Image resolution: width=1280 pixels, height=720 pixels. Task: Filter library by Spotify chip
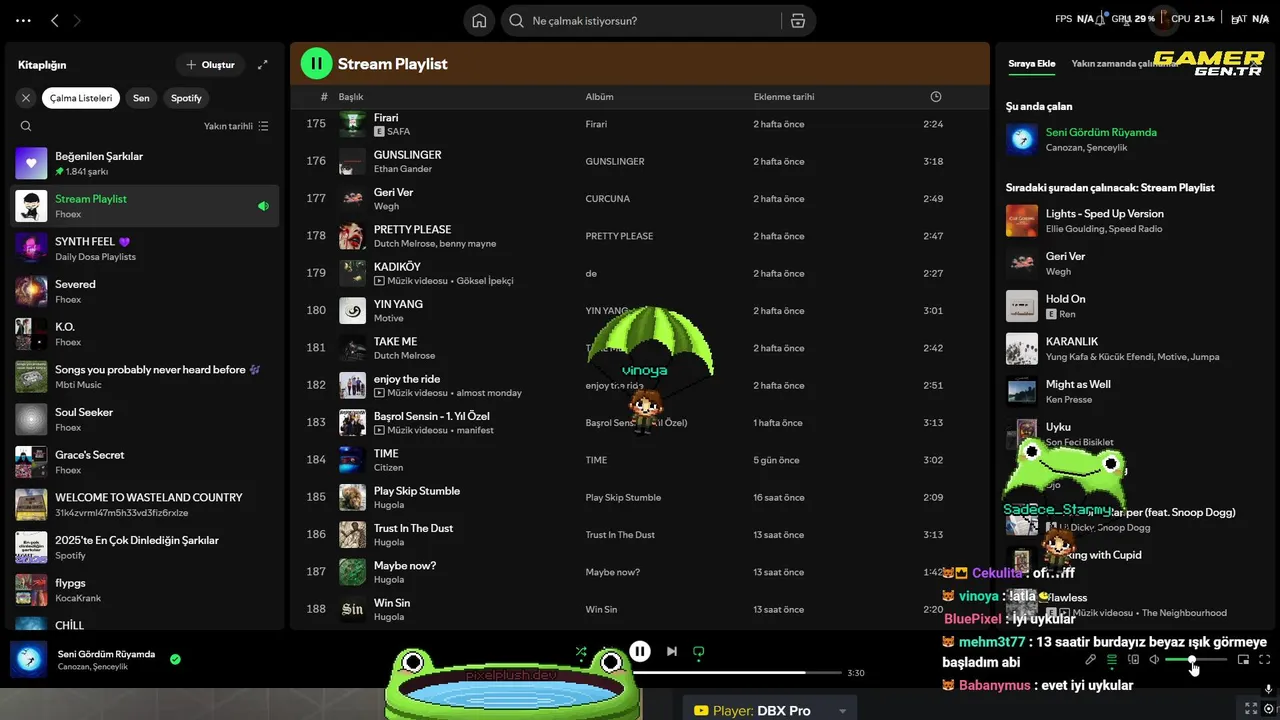coord(186,98)
